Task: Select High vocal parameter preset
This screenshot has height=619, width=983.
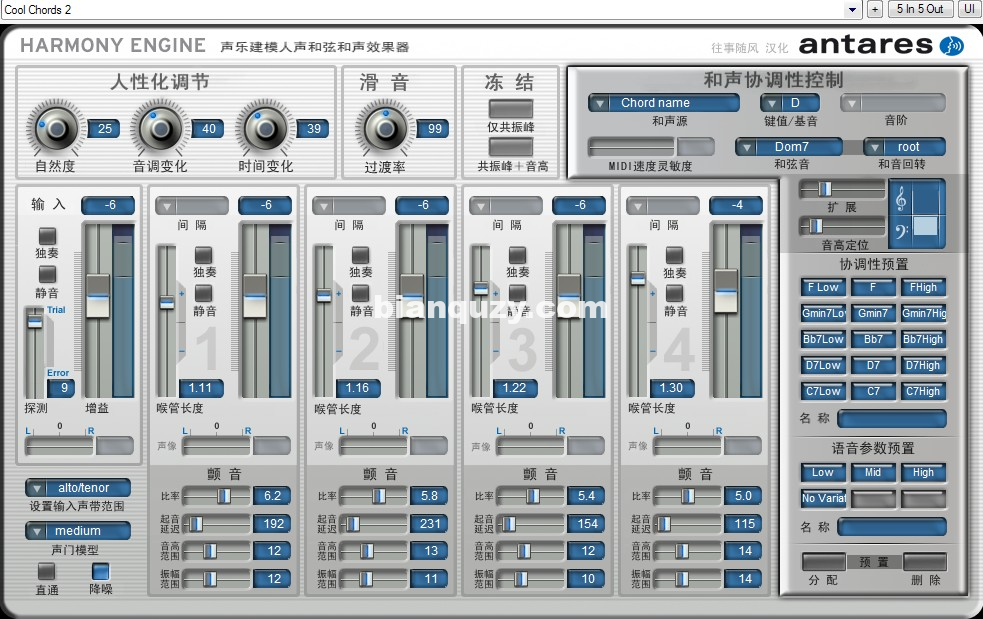Action: tap(923, 472)
